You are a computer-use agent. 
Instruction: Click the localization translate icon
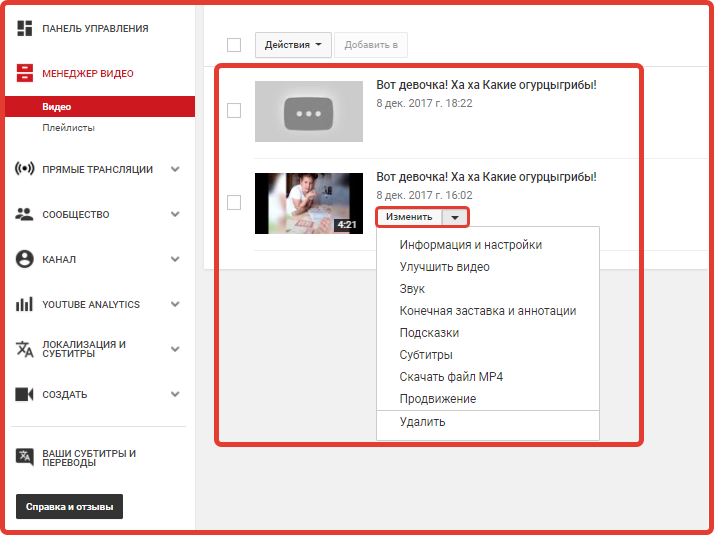coord(25,349)
